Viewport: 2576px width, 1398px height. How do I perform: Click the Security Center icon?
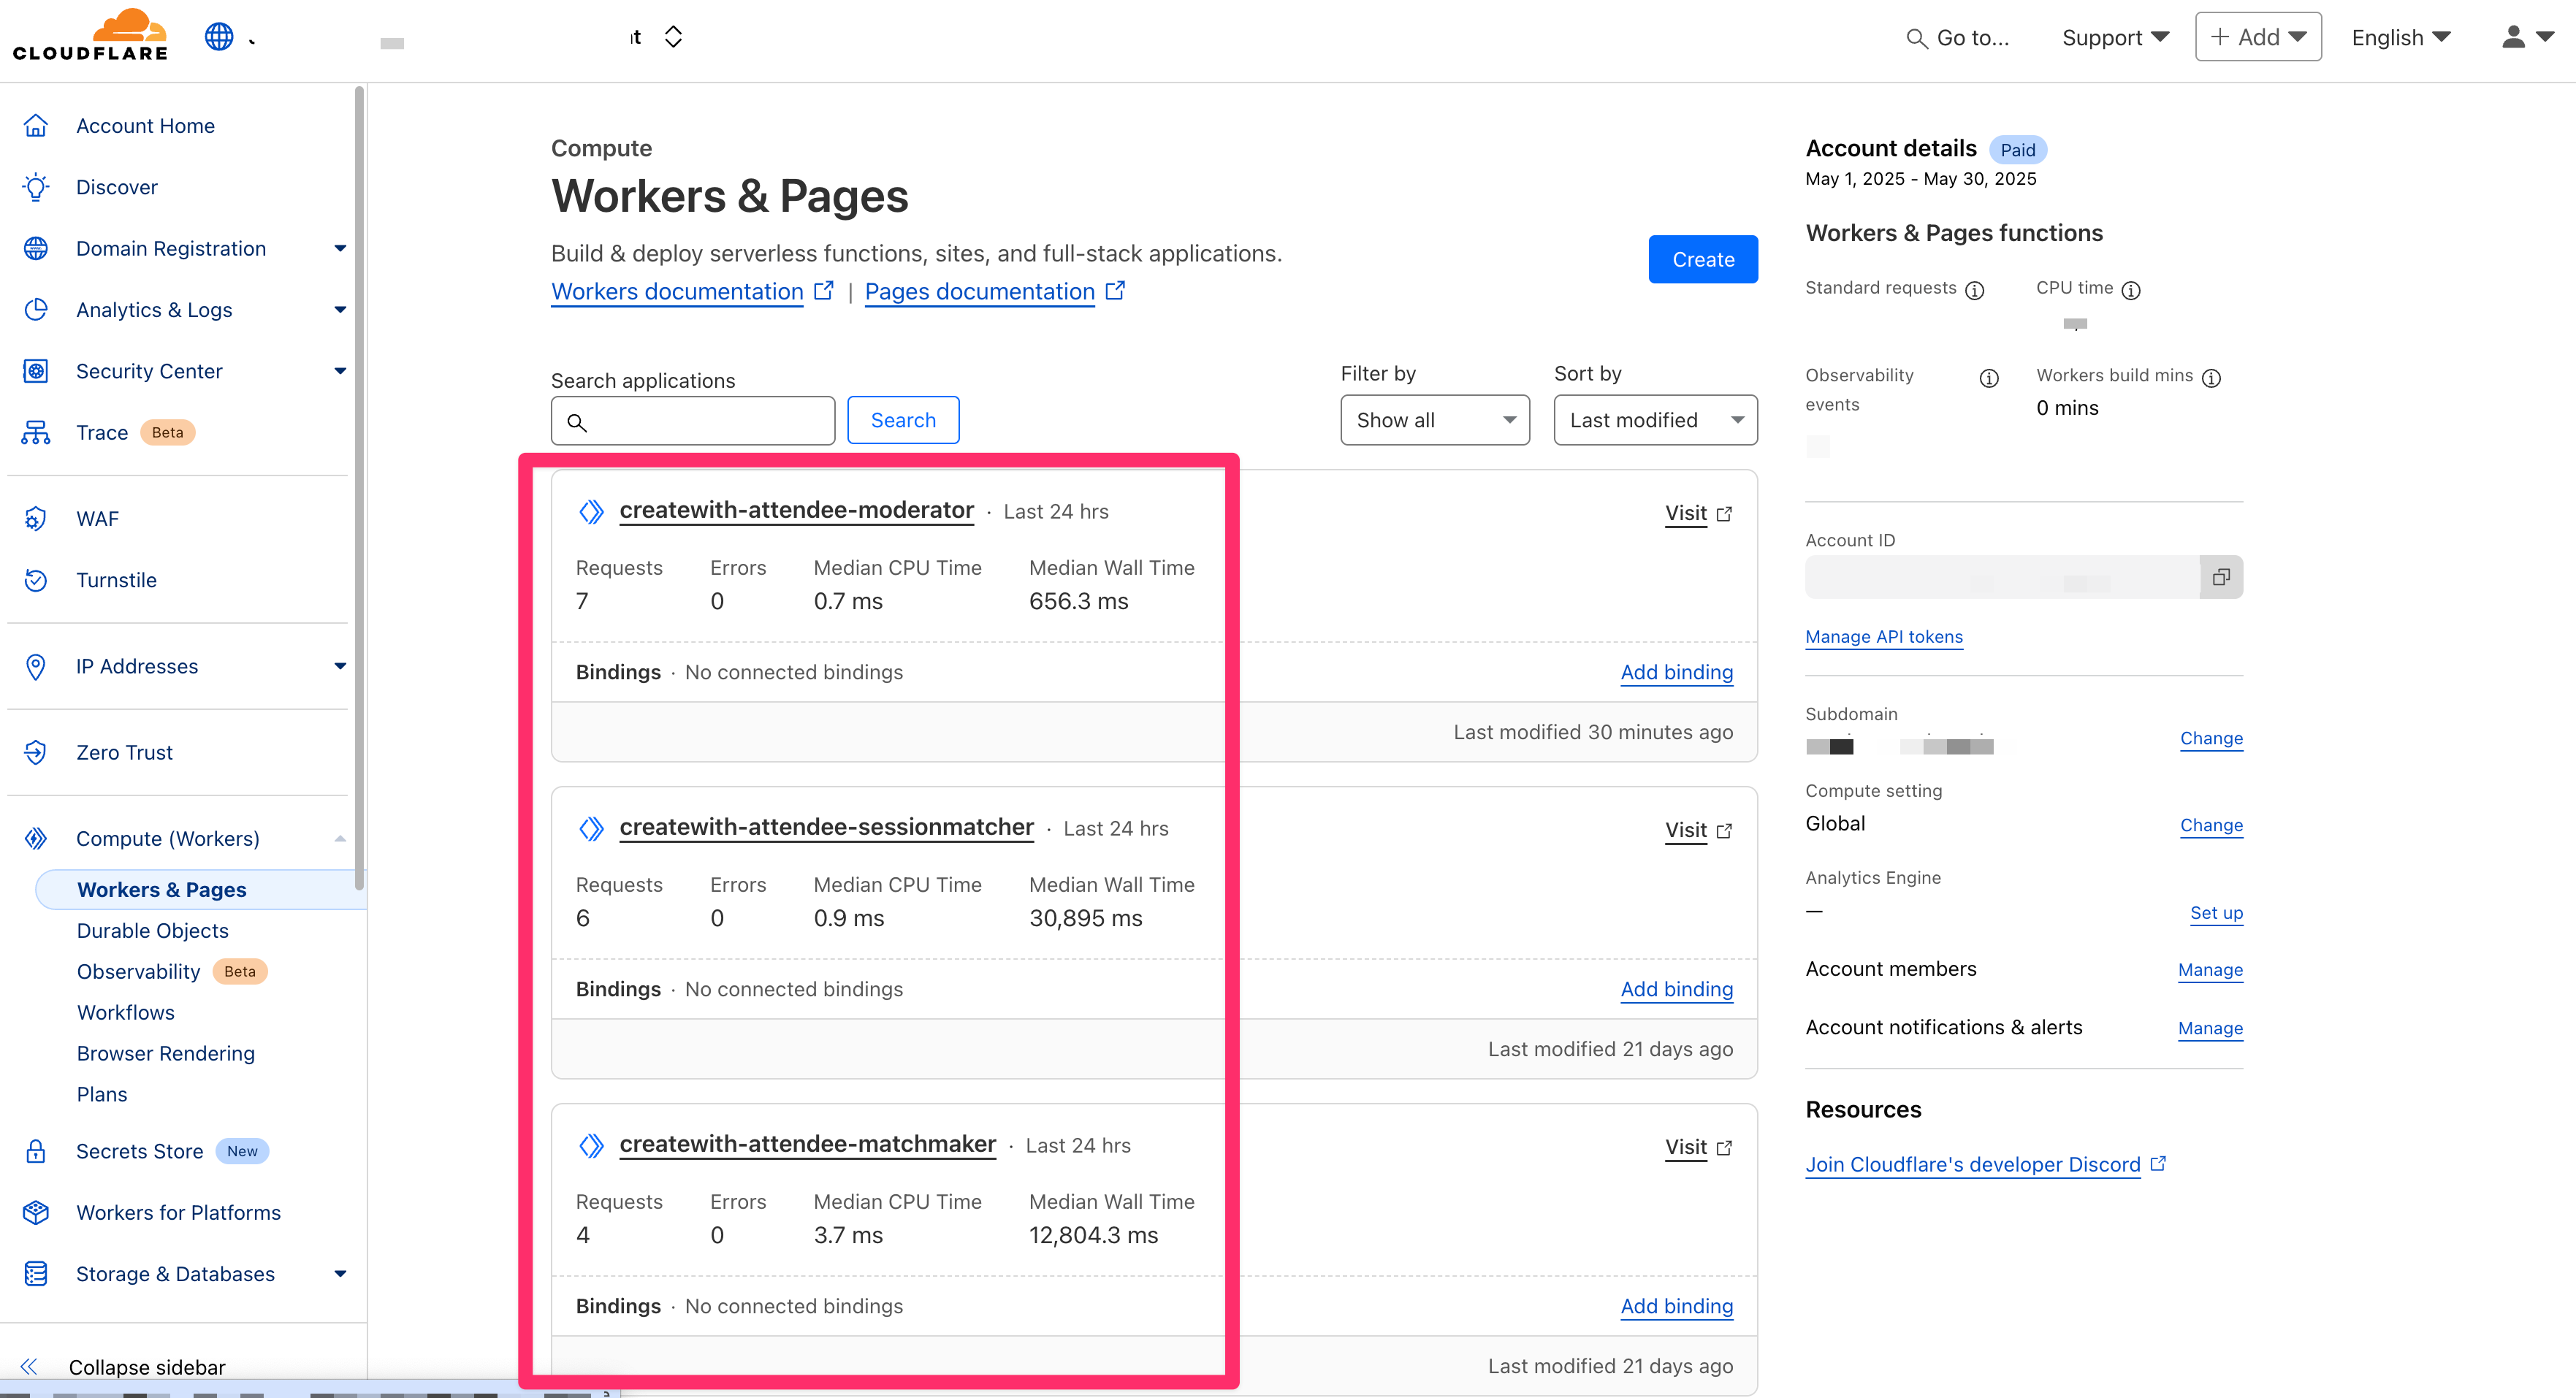36,371
